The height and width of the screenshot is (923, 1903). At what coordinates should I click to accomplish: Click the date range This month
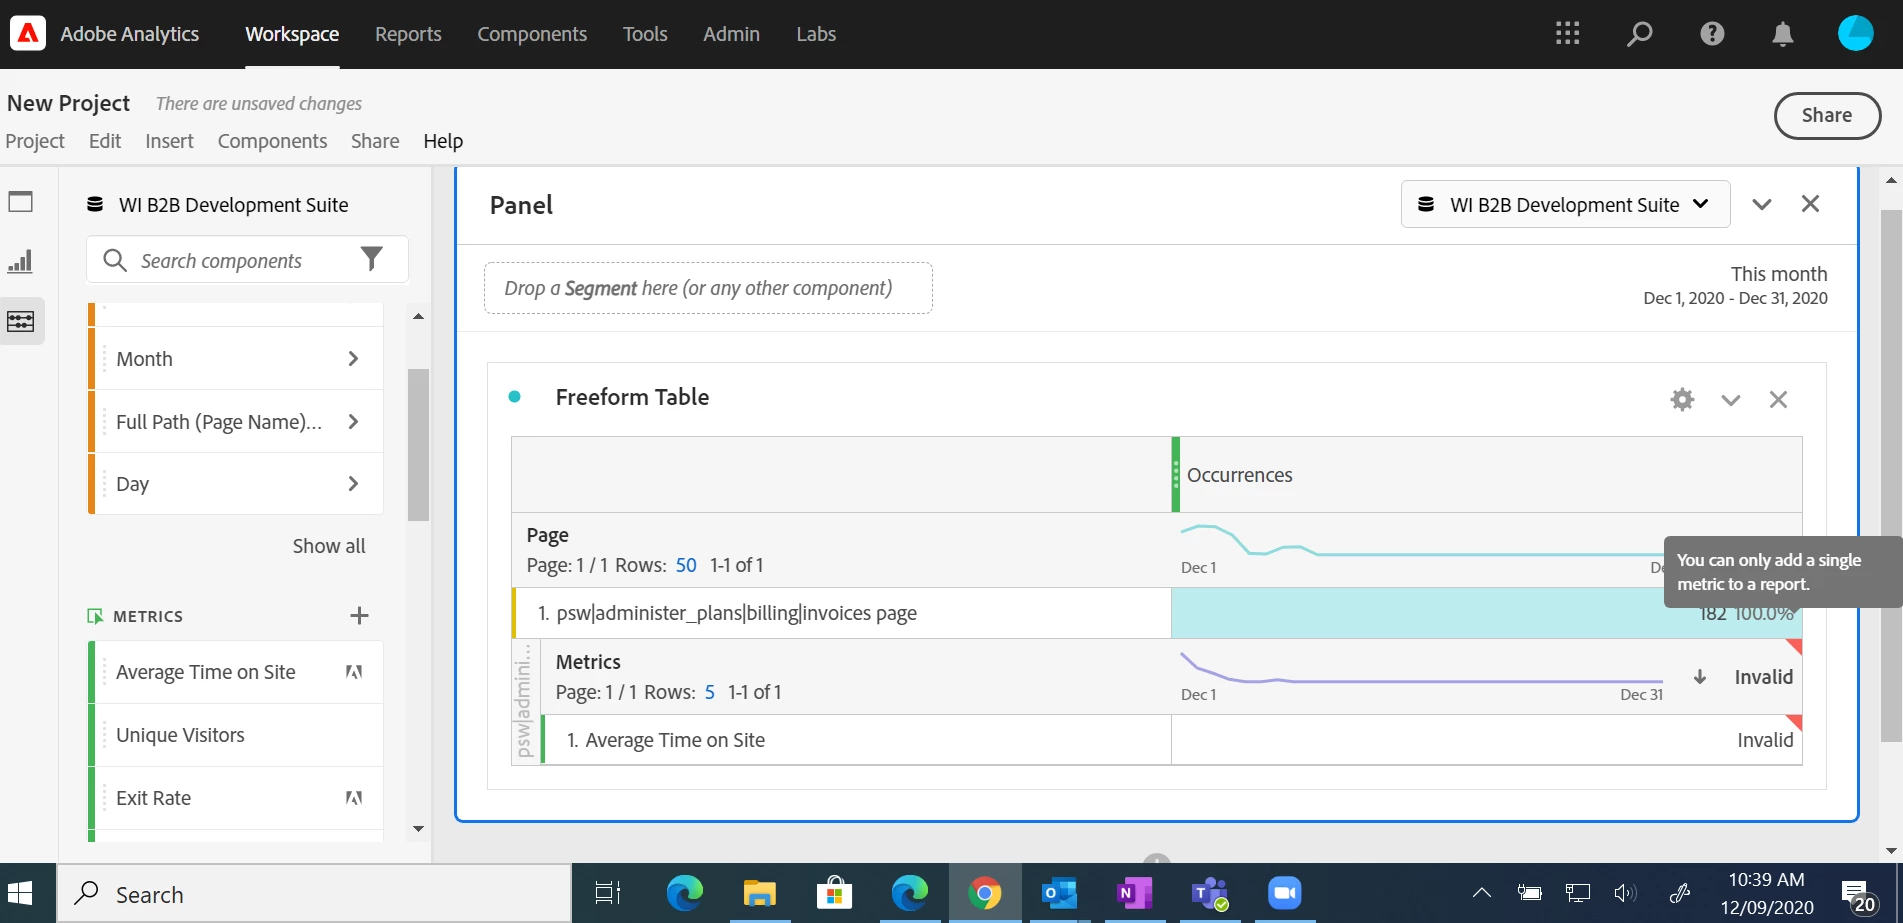(1779, 274)
